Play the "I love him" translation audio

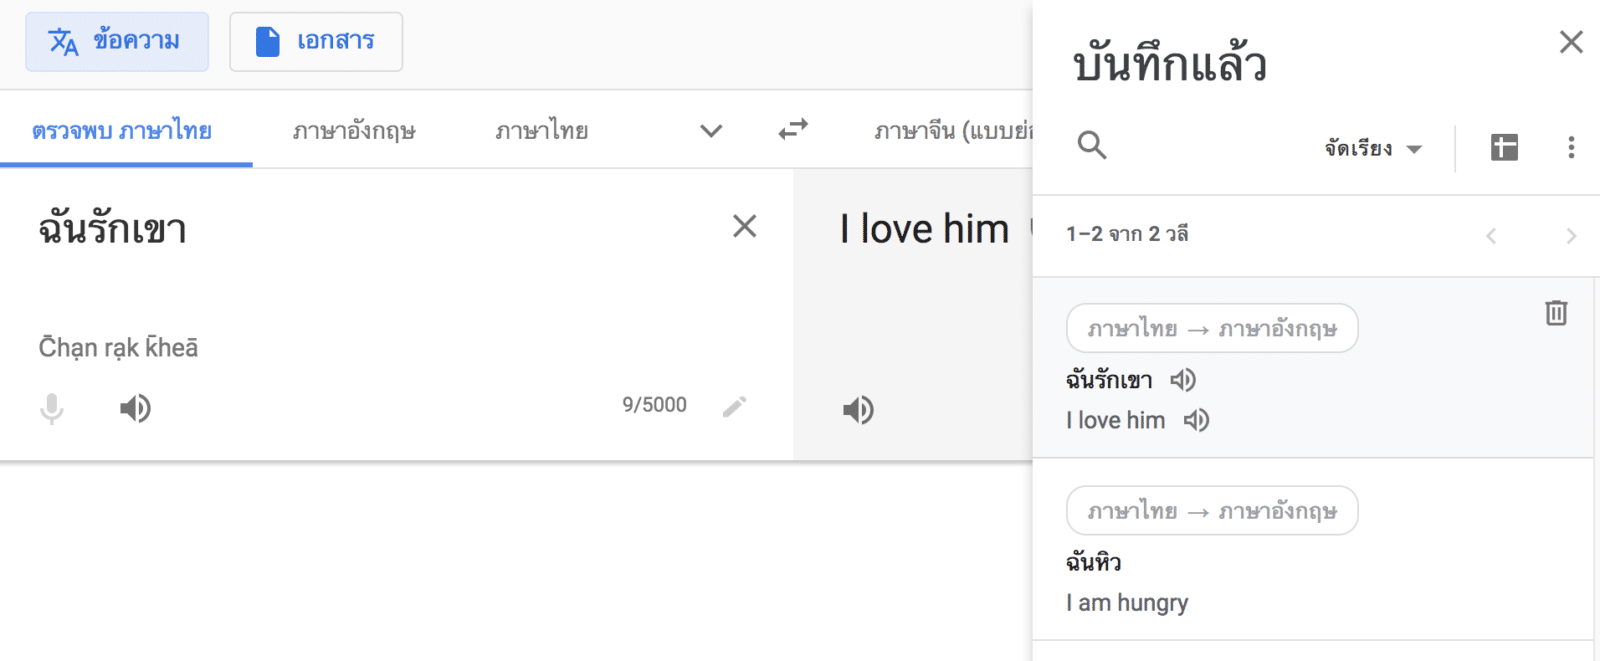[x=858, y=410]
